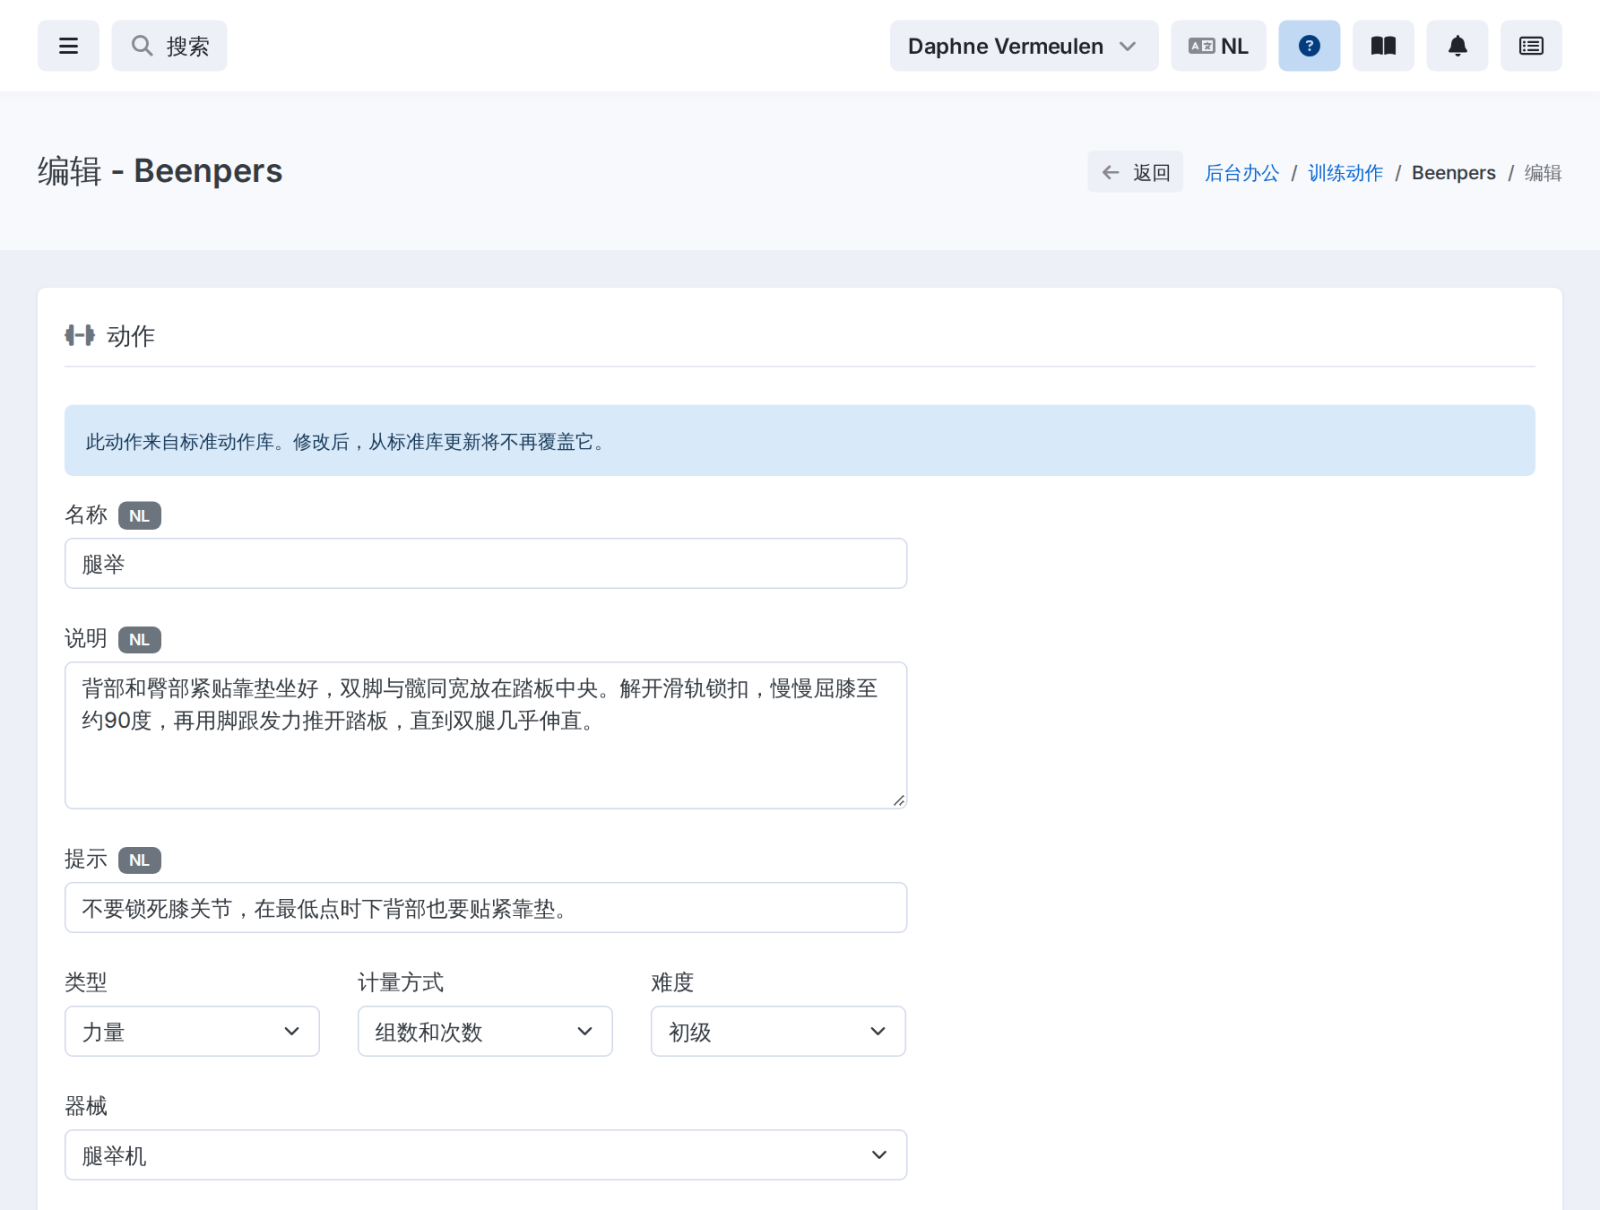
Task: Open the 难度 dropdown showing 初级
Action: tap(778, 1031)
